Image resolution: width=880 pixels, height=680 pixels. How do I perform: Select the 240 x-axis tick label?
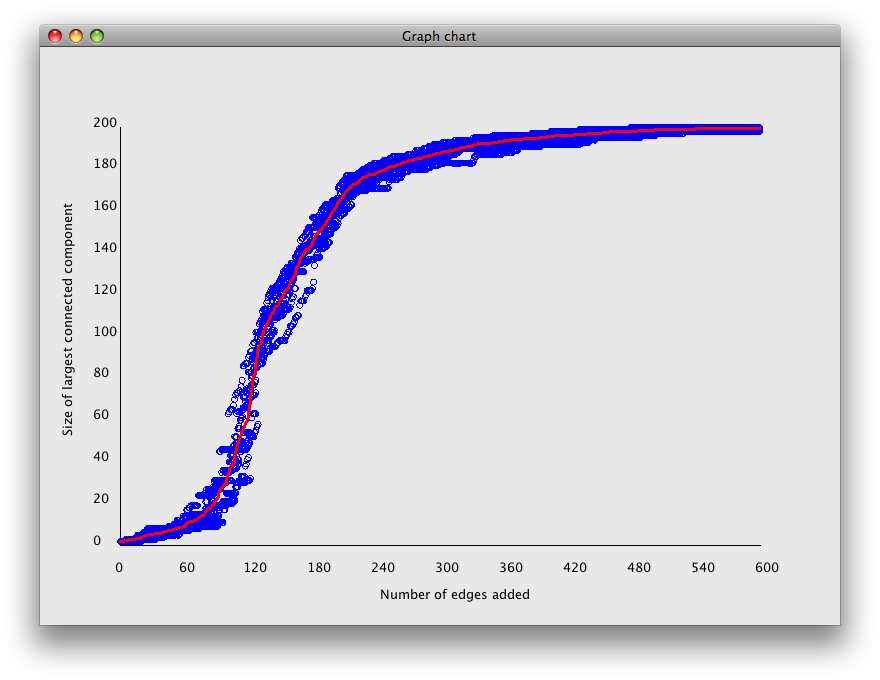point(383,568)
